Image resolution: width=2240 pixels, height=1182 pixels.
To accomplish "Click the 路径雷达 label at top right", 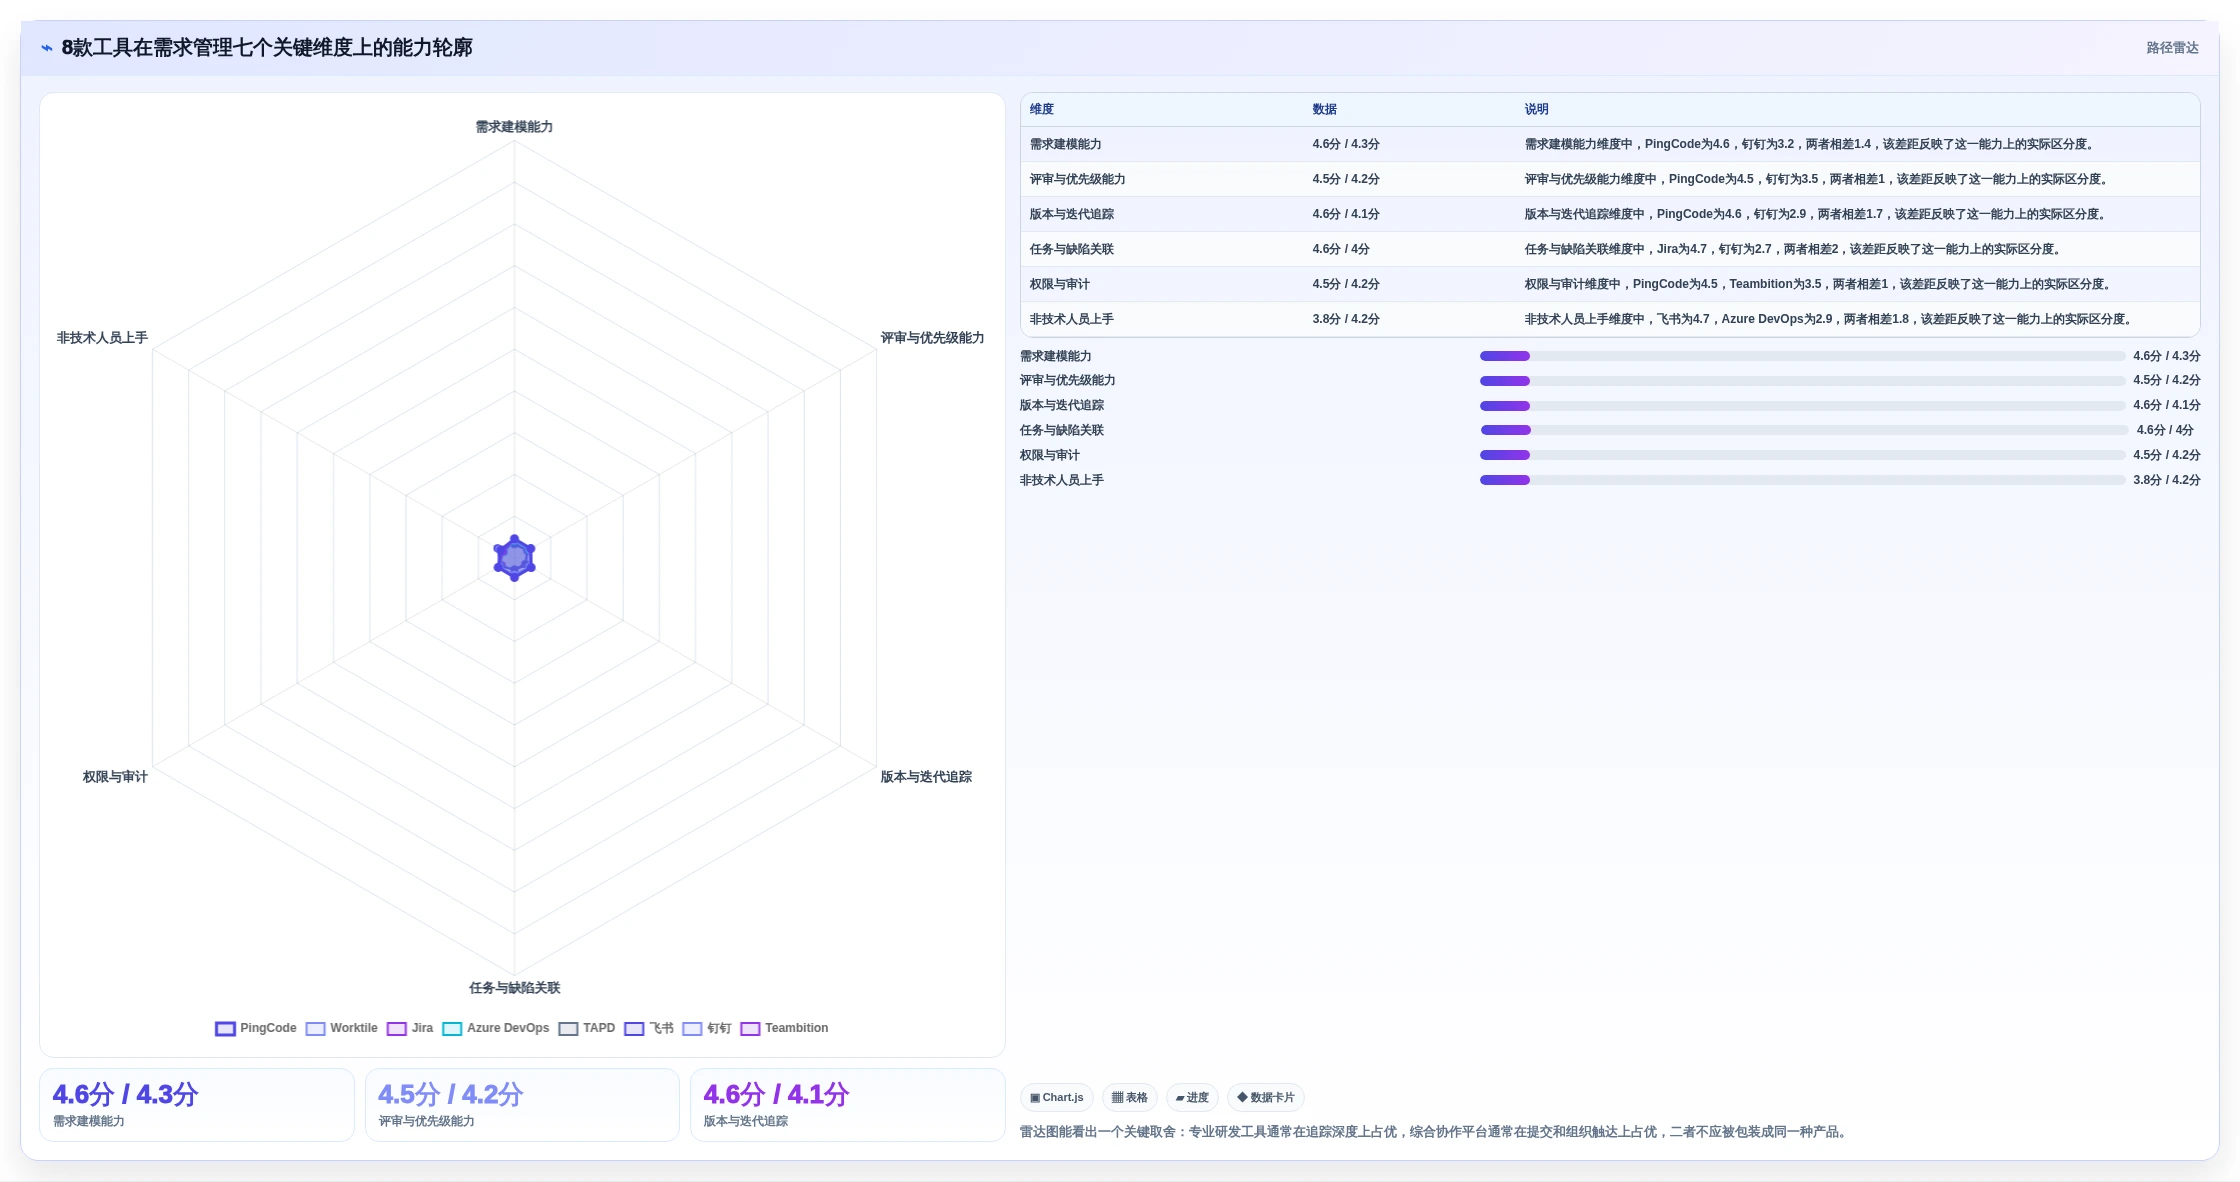I will (2172, 48).
